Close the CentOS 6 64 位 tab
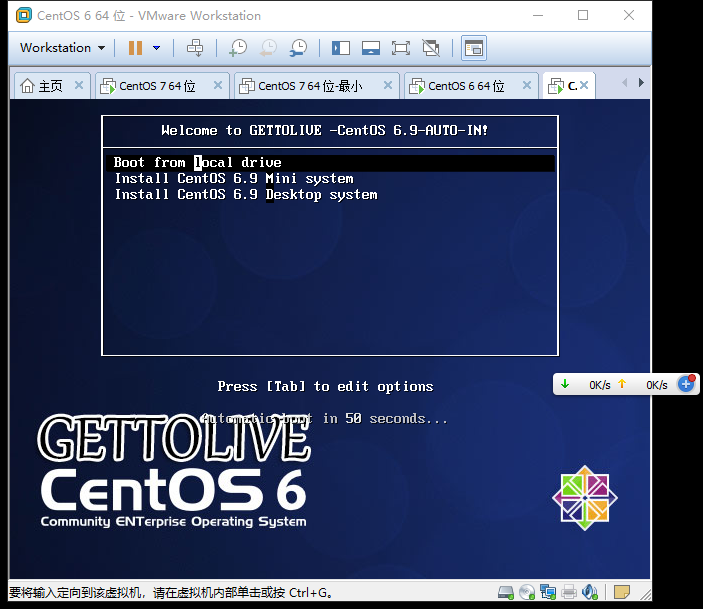Screen dimensions: 703x609 click(527, 85)
